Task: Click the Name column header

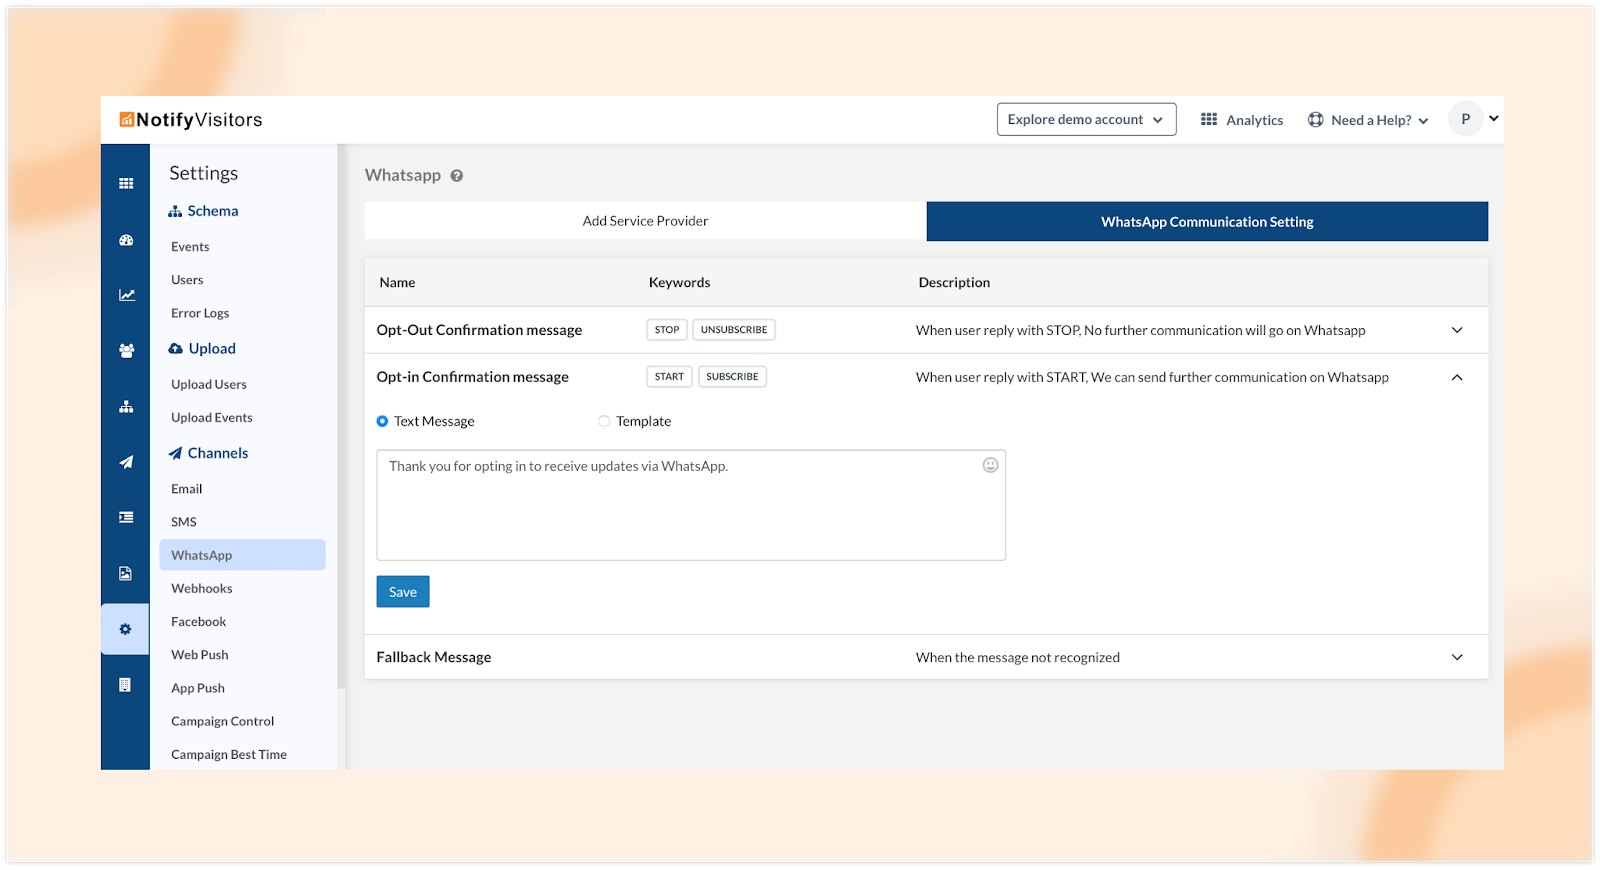Action: 397,283
